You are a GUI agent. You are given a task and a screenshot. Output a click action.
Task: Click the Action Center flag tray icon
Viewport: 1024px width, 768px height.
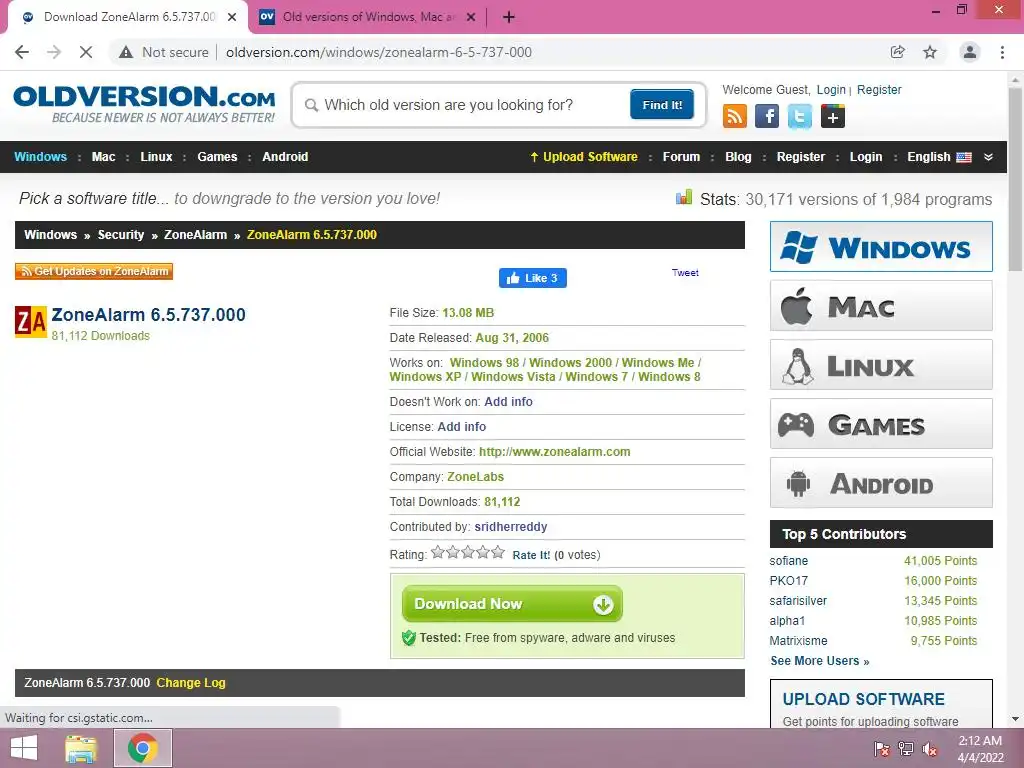(x=881, y=749)
